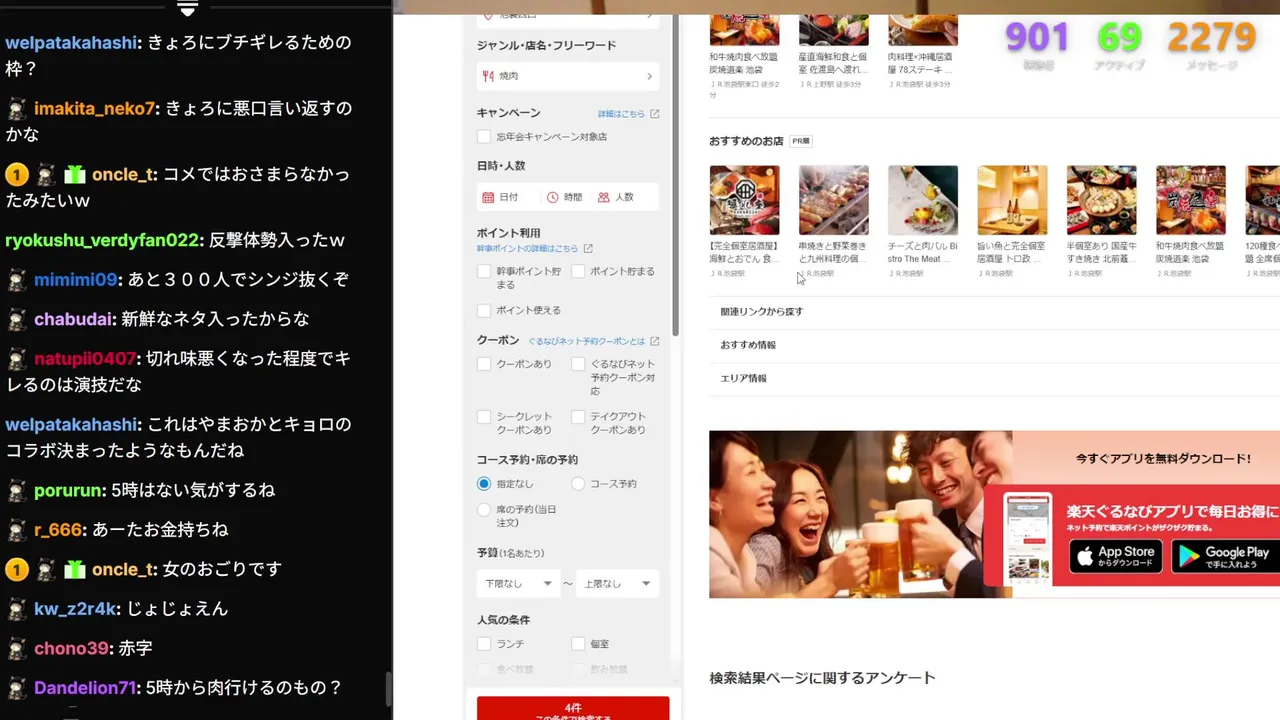Open the キャンペーン 詳細はこちら link
Viewport: 1280px width, 720px height.
tap(621, 114)
